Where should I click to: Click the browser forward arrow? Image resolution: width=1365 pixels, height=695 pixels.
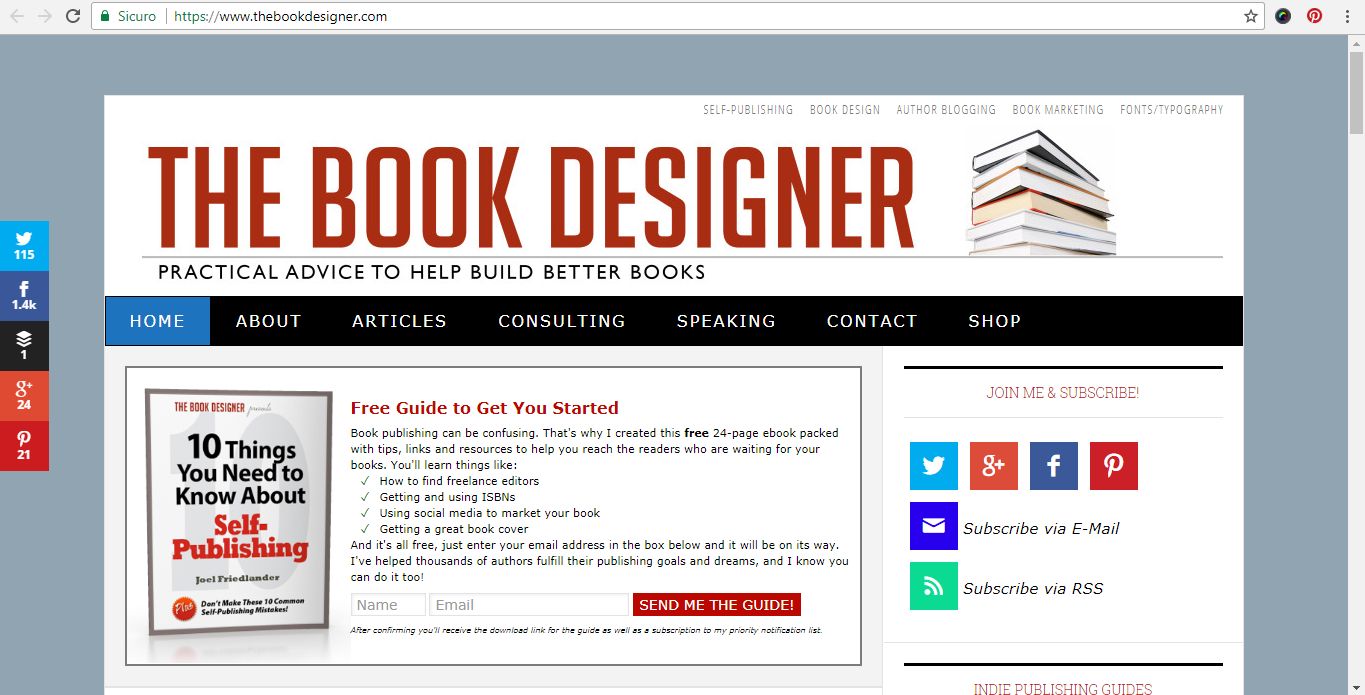pyautogui.click(x=45, y=16)
